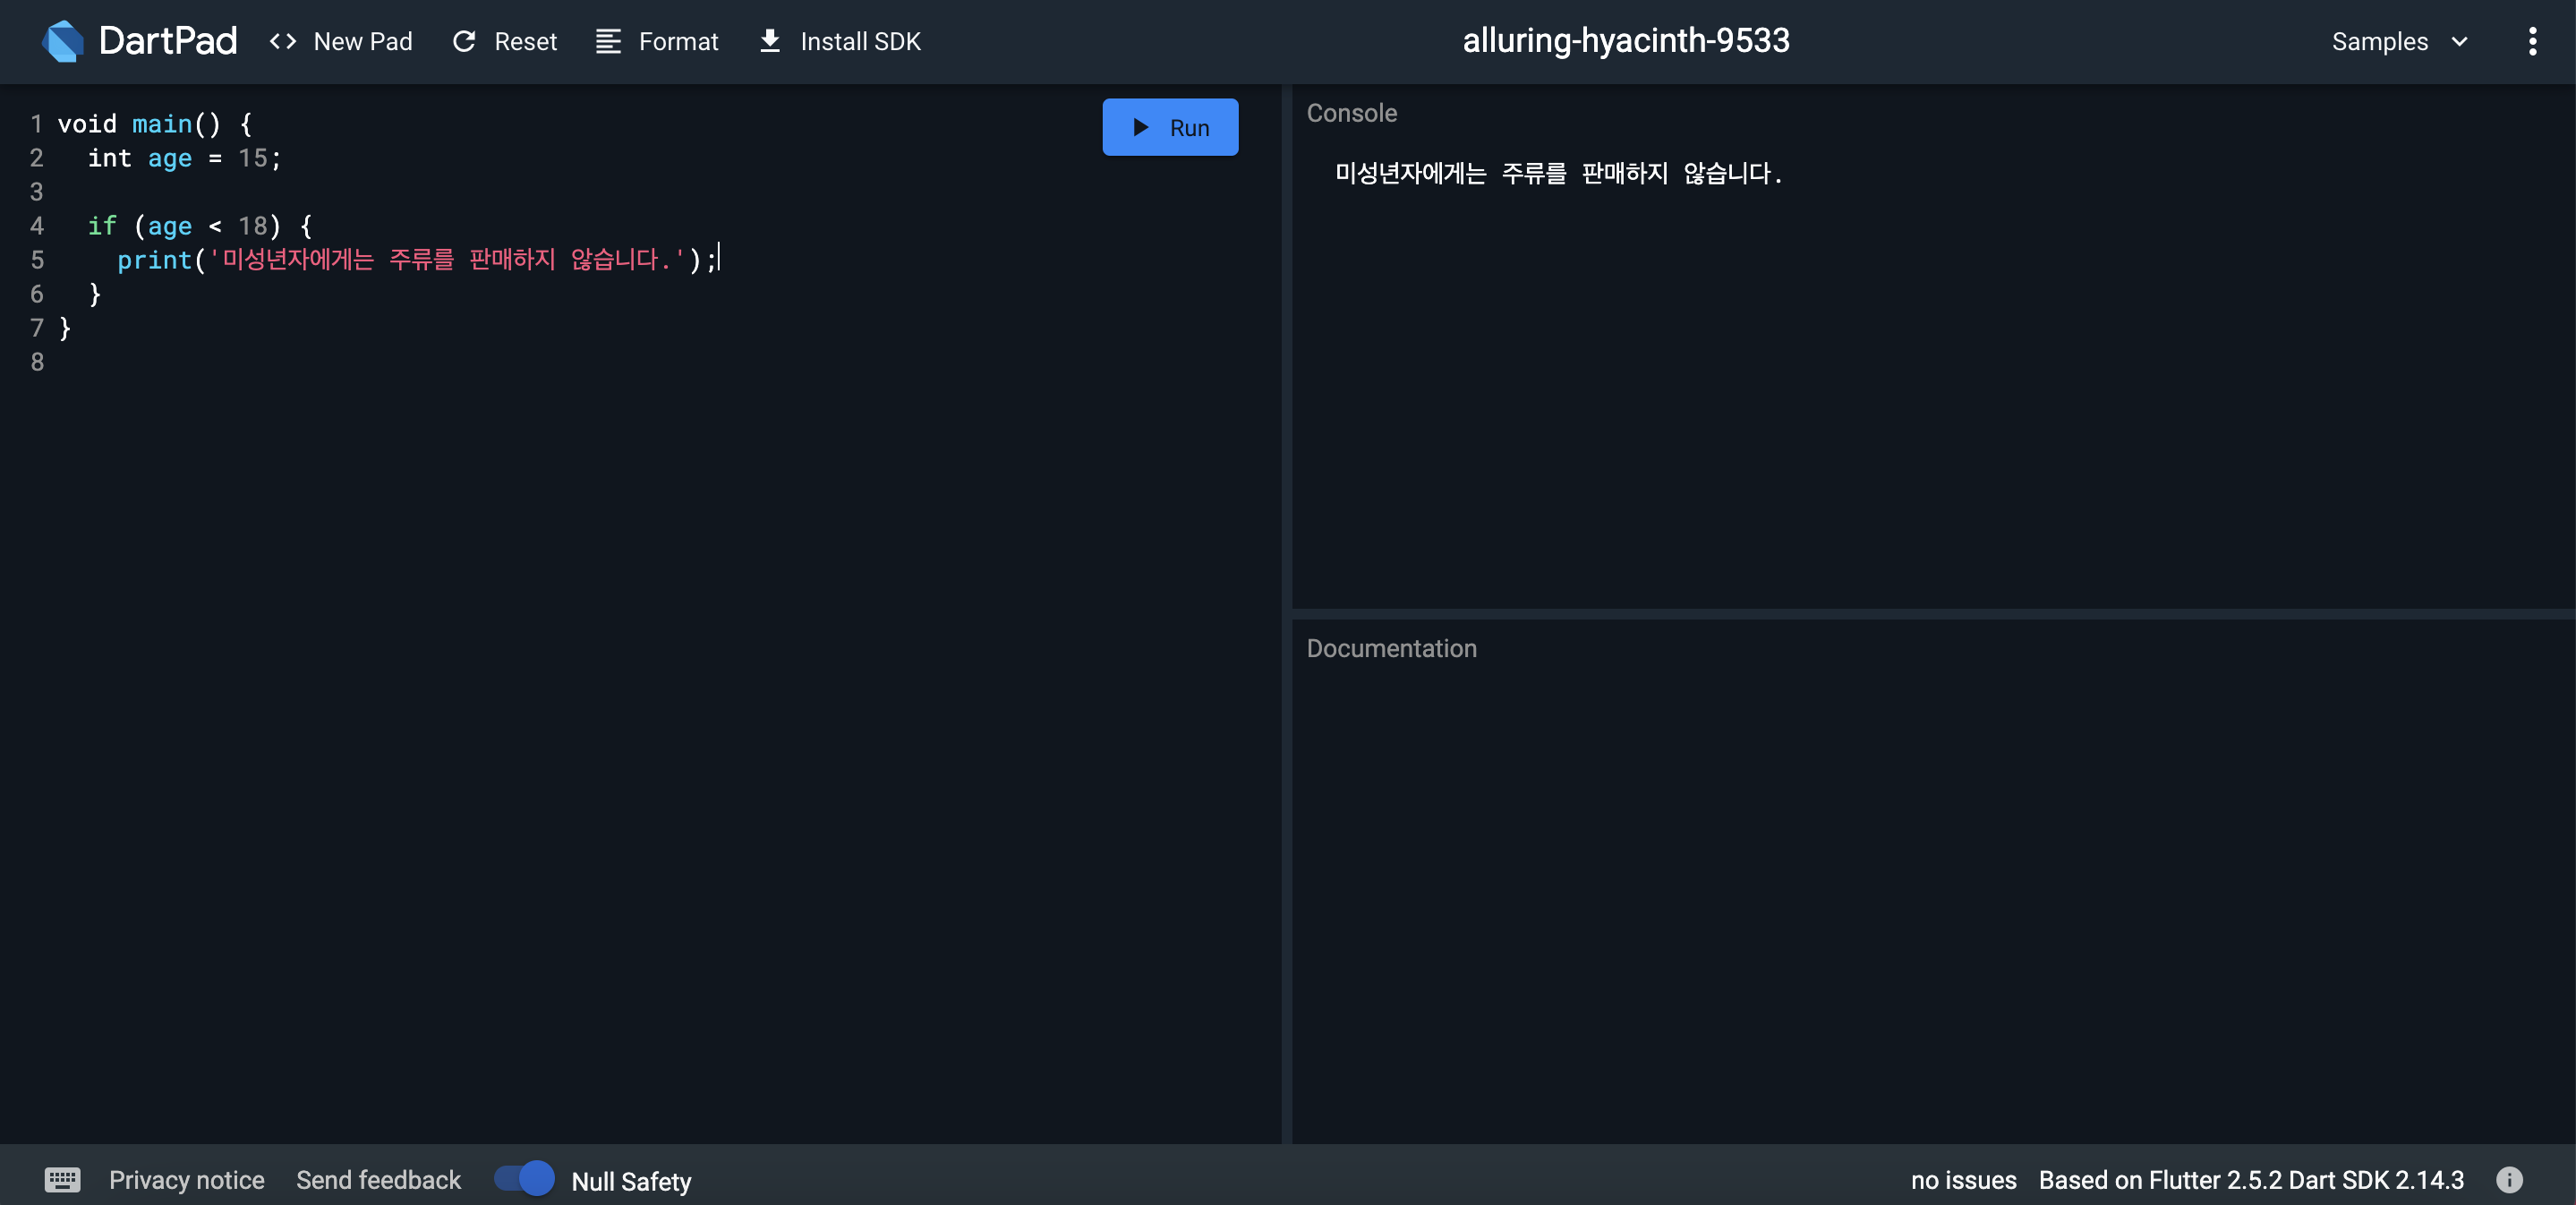Screen dimensions: 2576x1205
Task: Click the no issues status text
Action: pos(1963,1180)
